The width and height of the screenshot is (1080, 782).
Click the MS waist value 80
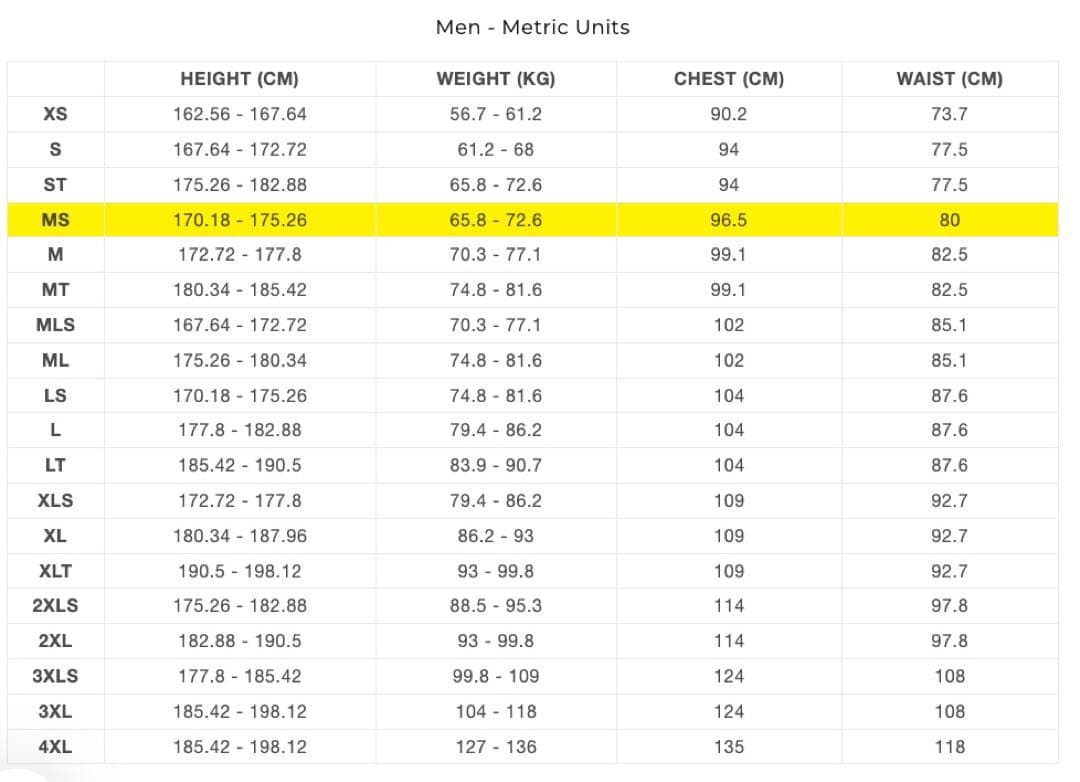[949, 220]
